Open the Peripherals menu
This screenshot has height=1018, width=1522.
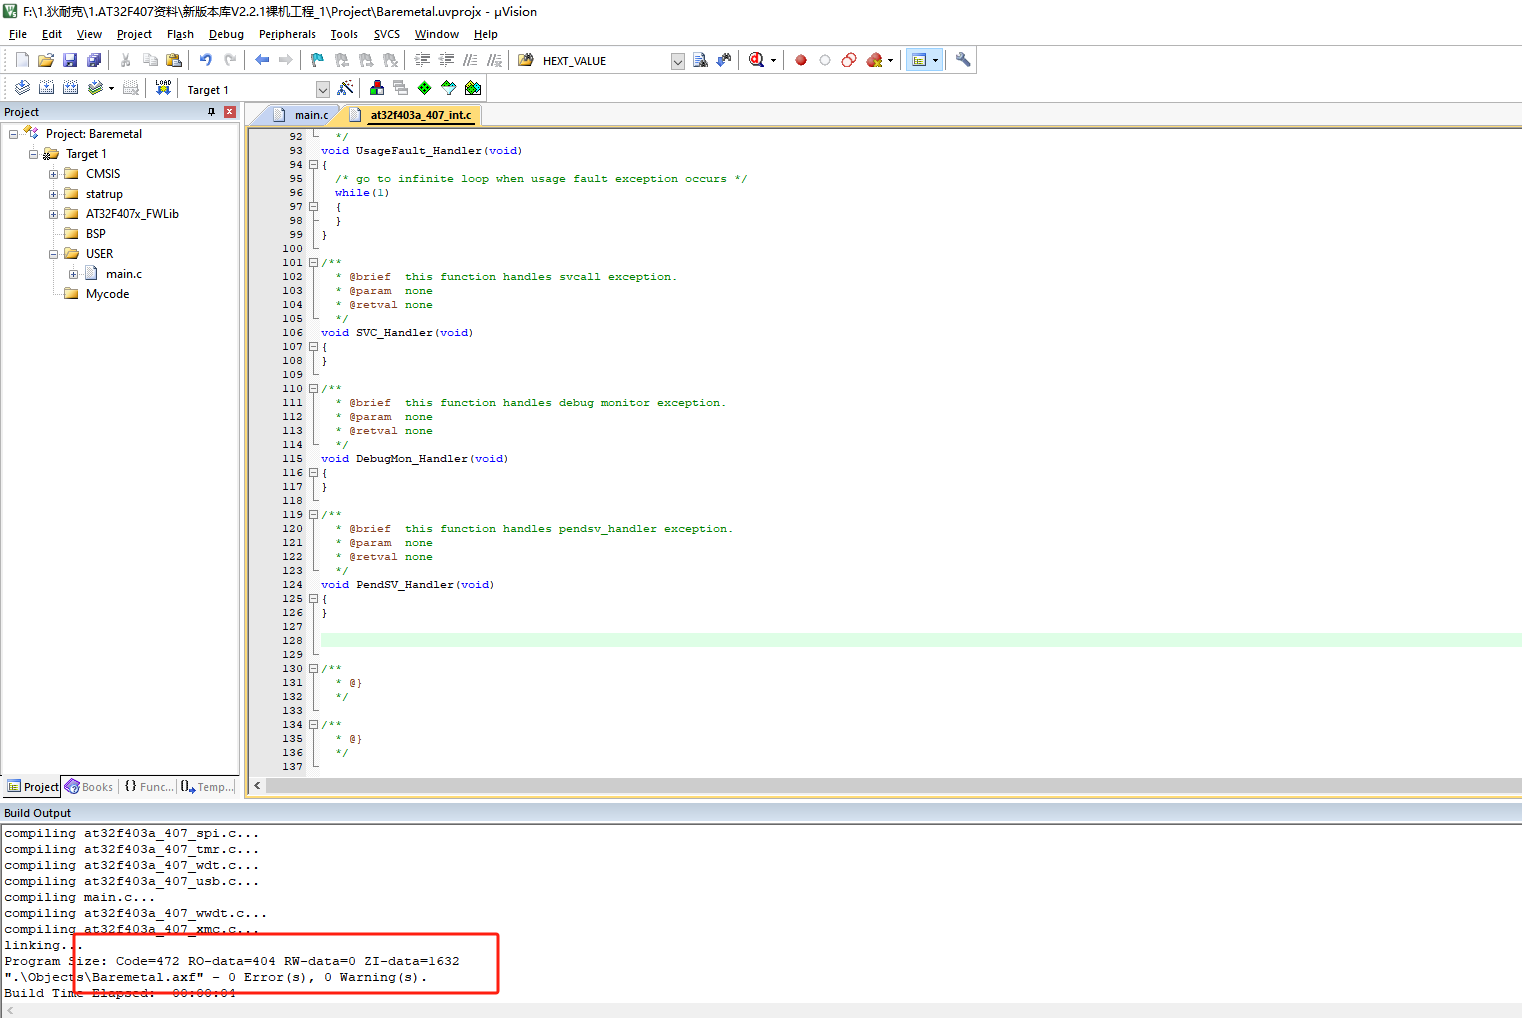pyautogui.click(x=287, y=34)
